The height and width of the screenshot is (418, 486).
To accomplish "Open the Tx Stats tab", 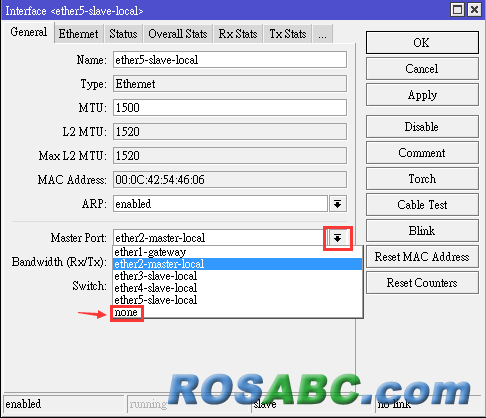I will pos(288,34).
